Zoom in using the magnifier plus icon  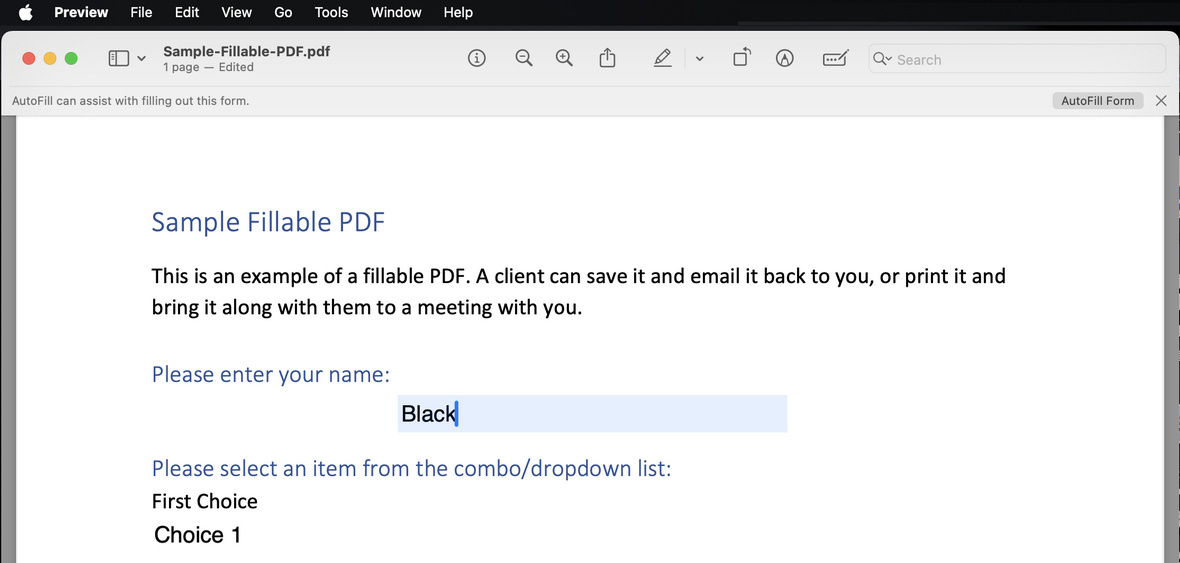point(564,59)
